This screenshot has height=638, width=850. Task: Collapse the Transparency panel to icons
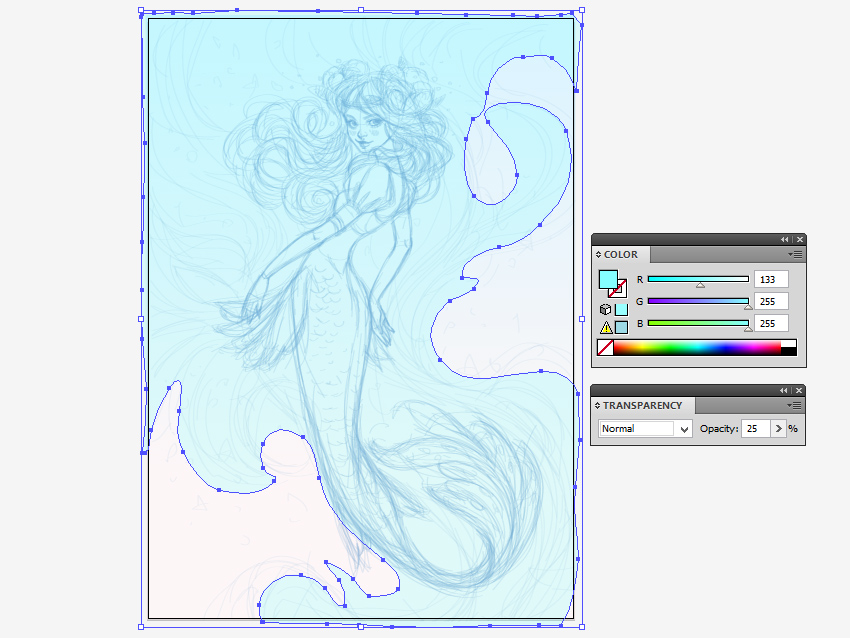coord(784,390)
